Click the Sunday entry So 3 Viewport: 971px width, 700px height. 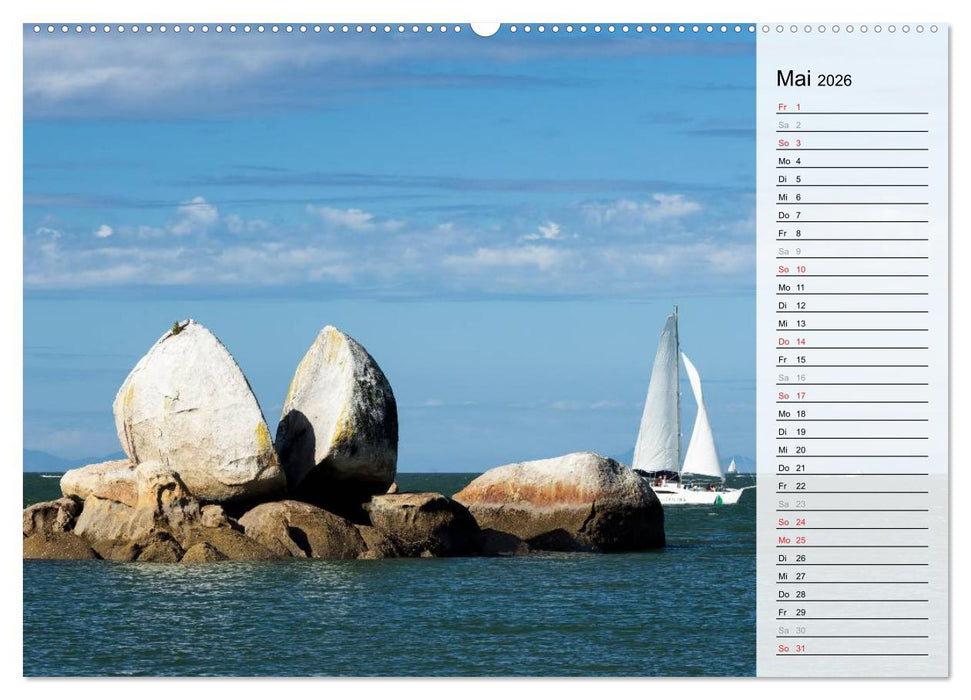tap(790, 142)
